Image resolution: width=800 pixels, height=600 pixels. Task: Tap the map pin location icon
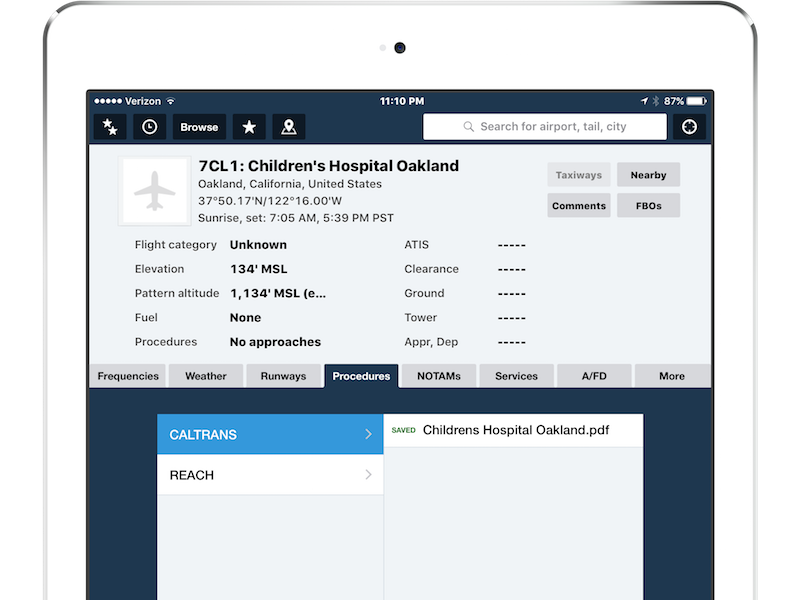pyautogui.click(x=289, y=127)
